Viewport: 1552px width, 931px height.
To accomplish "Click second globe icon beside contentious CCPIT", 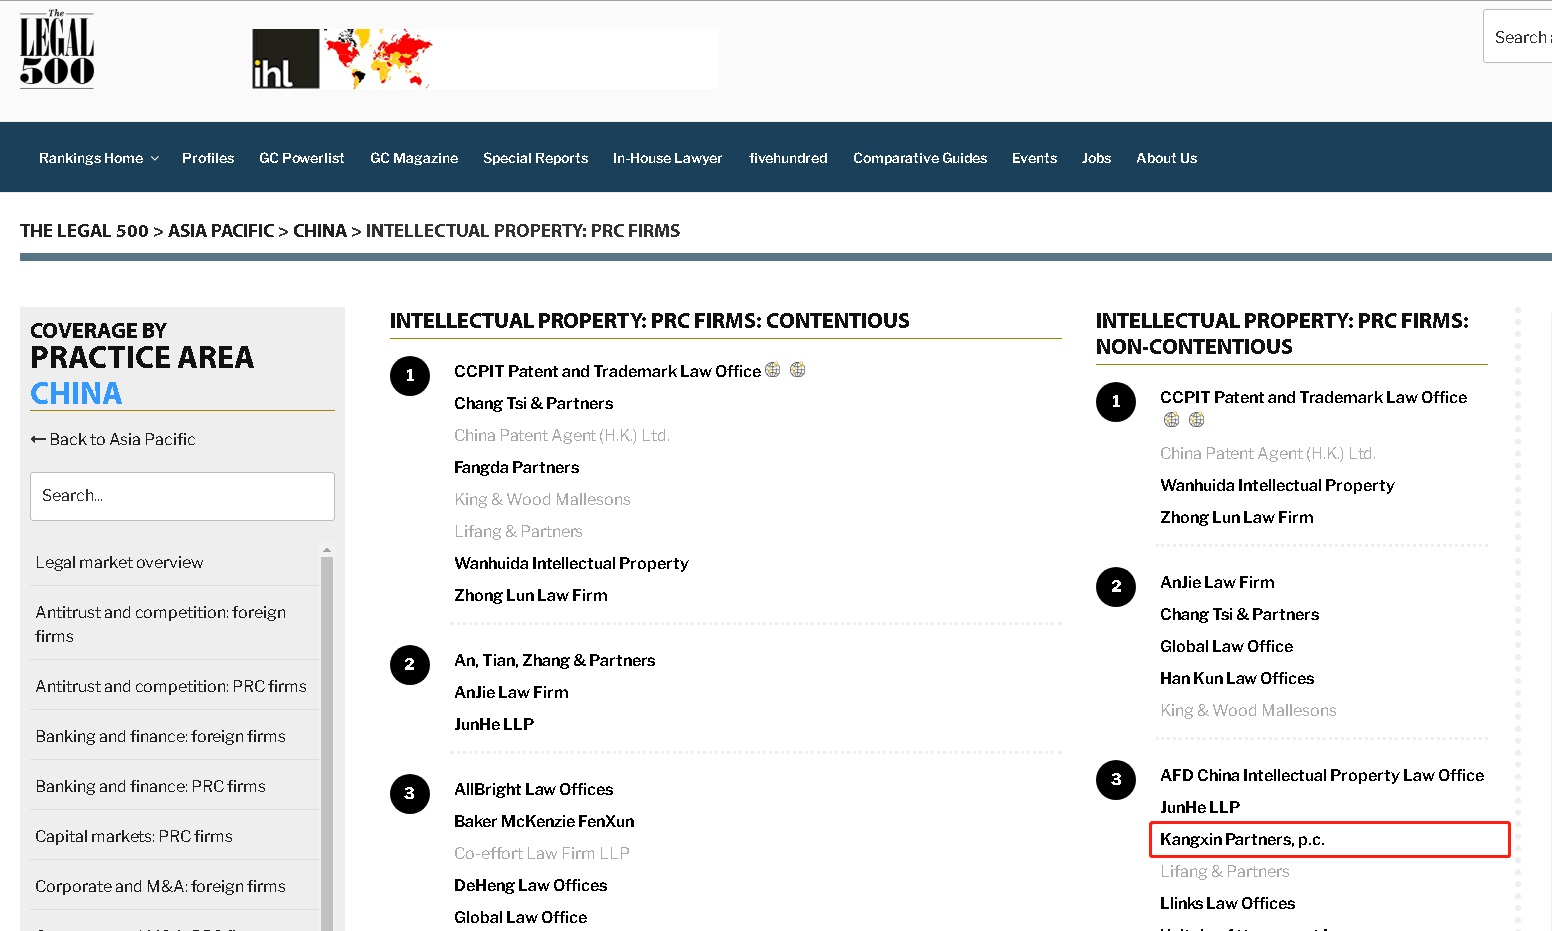I will pyautogui.click(x=797, y=370).
